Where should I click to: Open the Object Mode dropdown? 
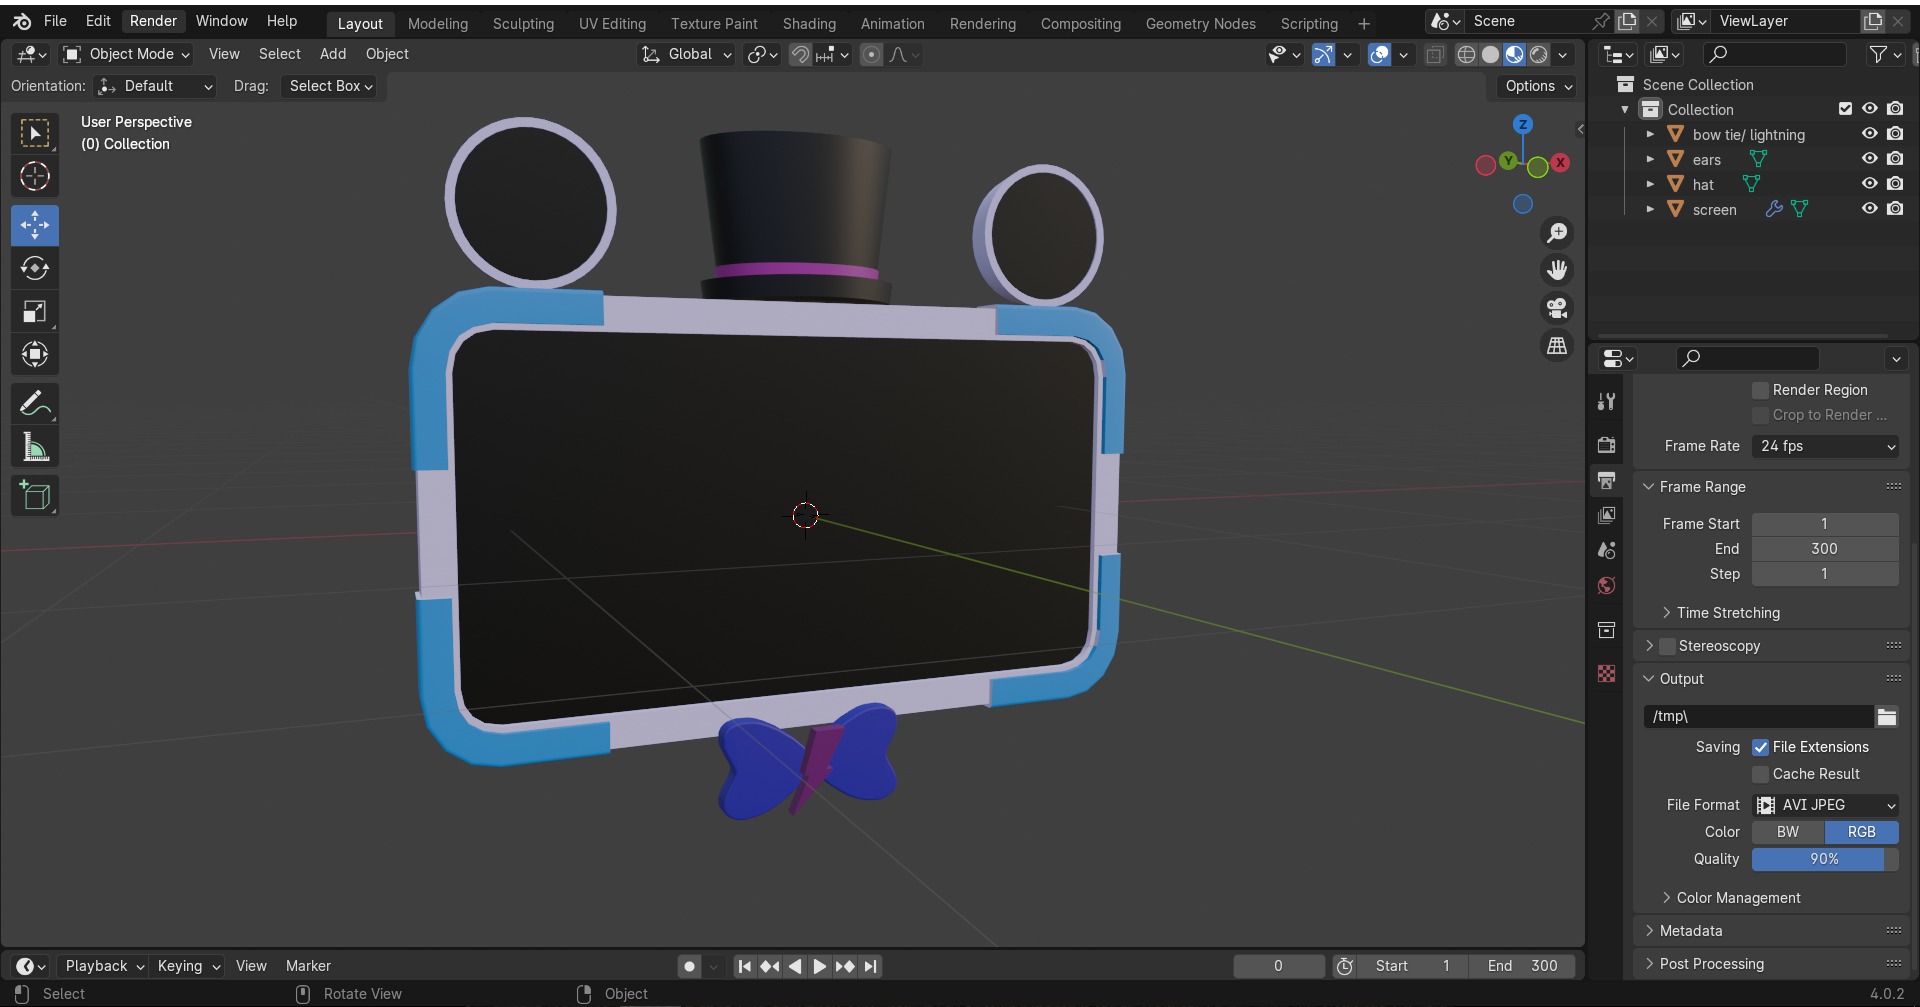tap(126, 54)
